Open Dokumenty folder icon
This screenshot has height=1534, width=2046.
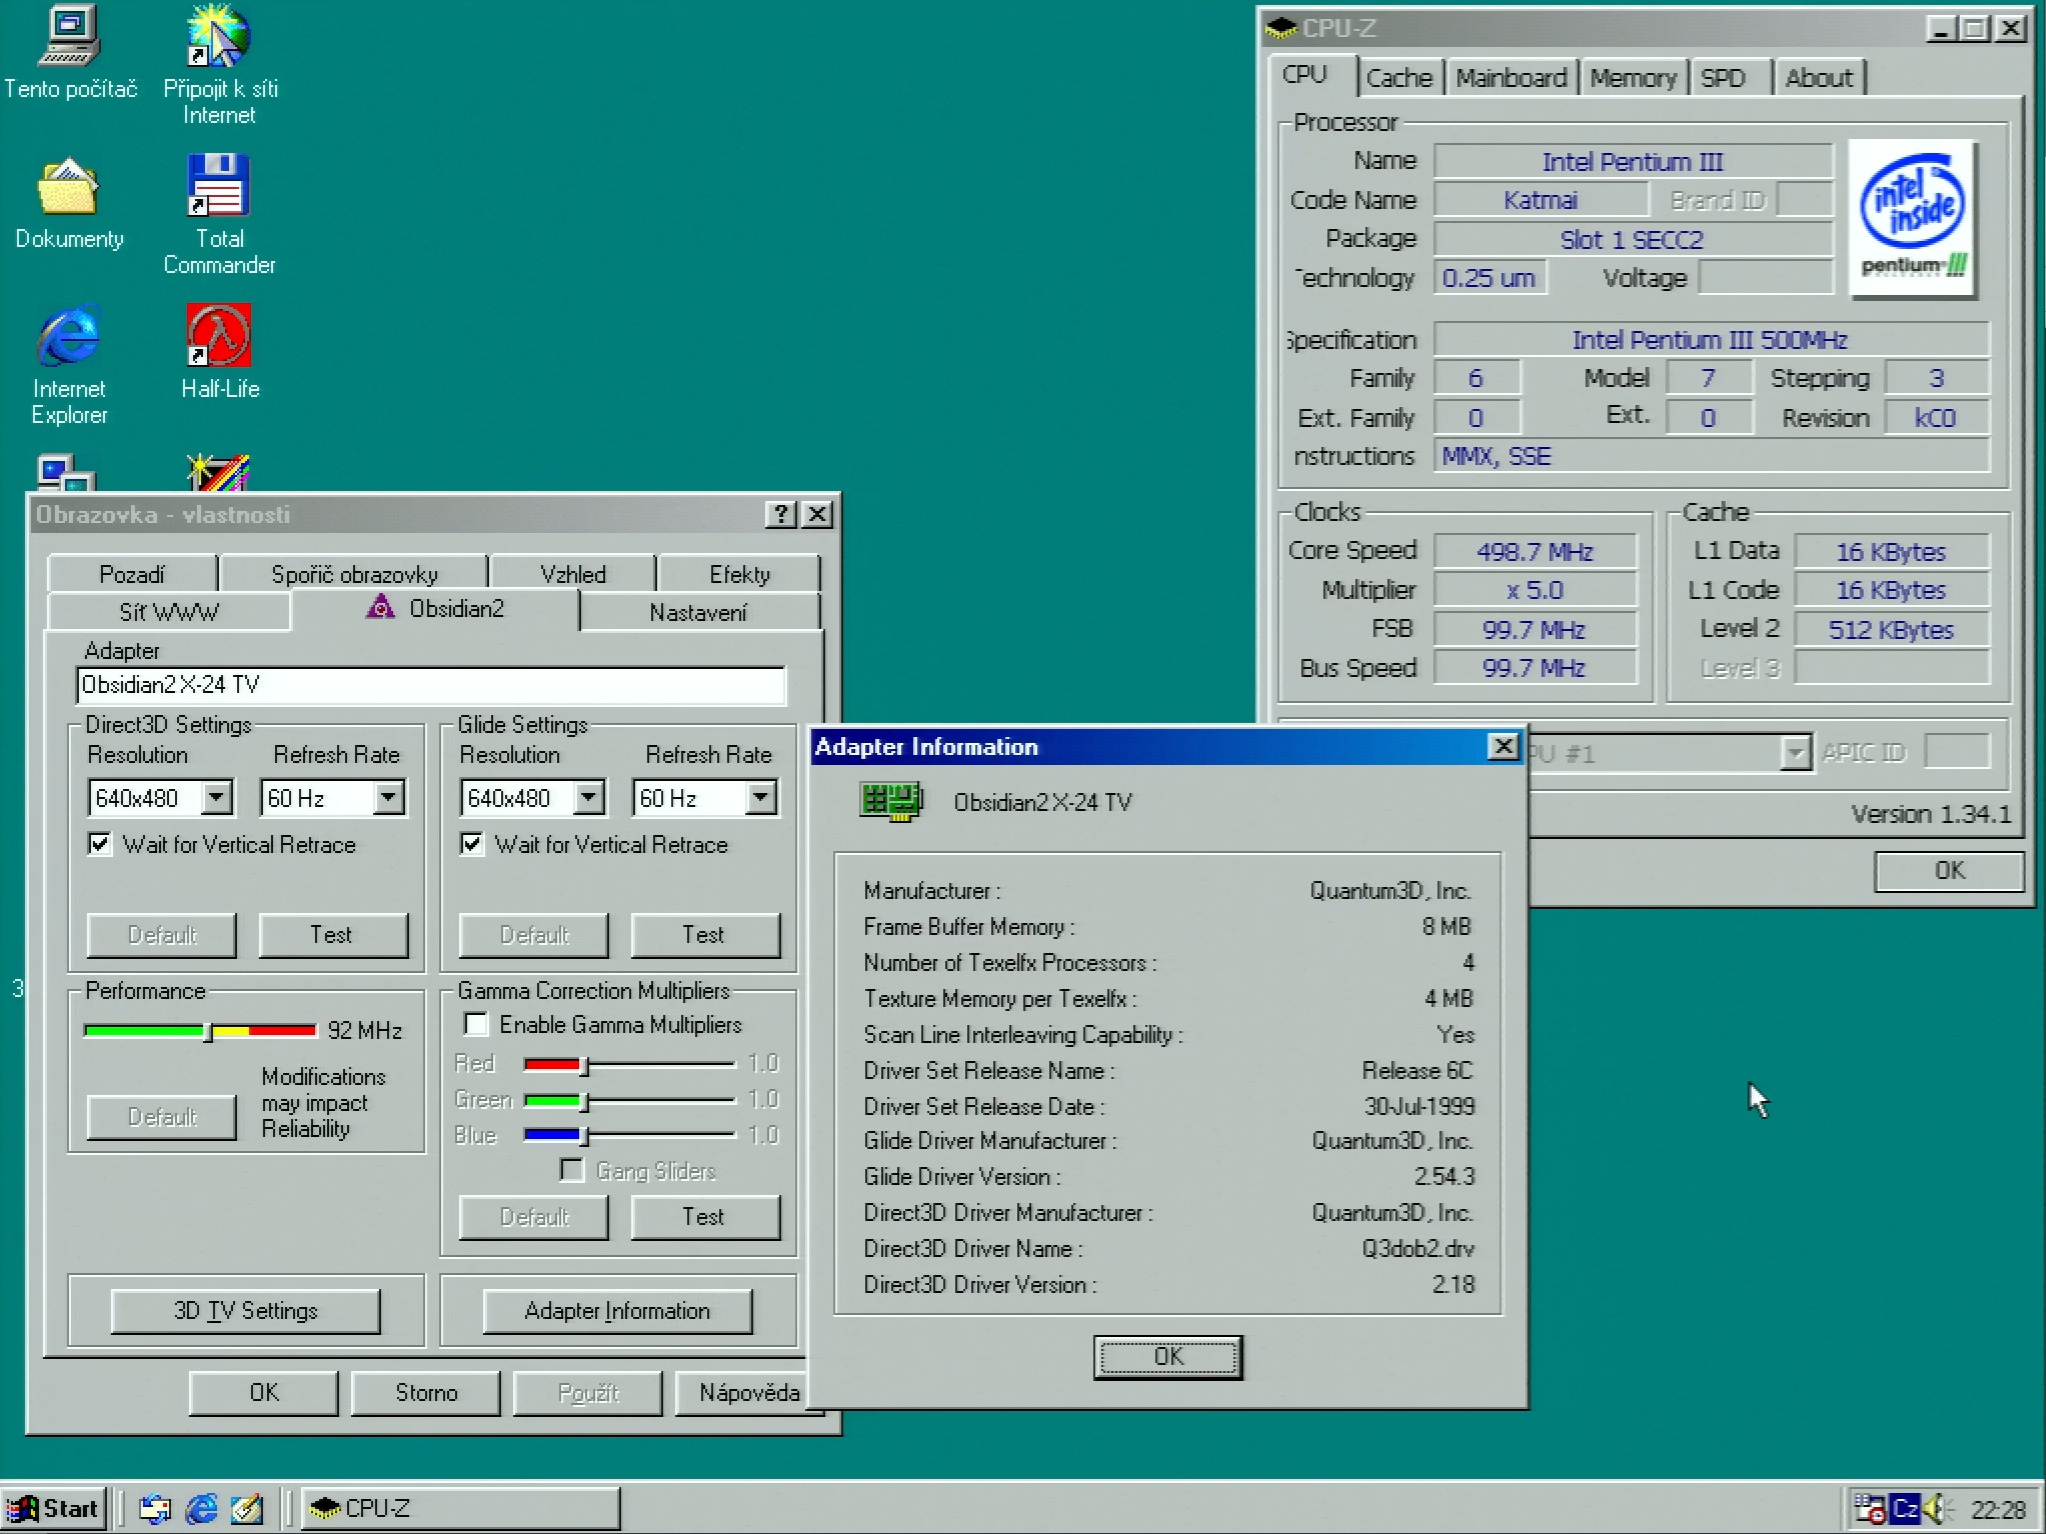68,187
